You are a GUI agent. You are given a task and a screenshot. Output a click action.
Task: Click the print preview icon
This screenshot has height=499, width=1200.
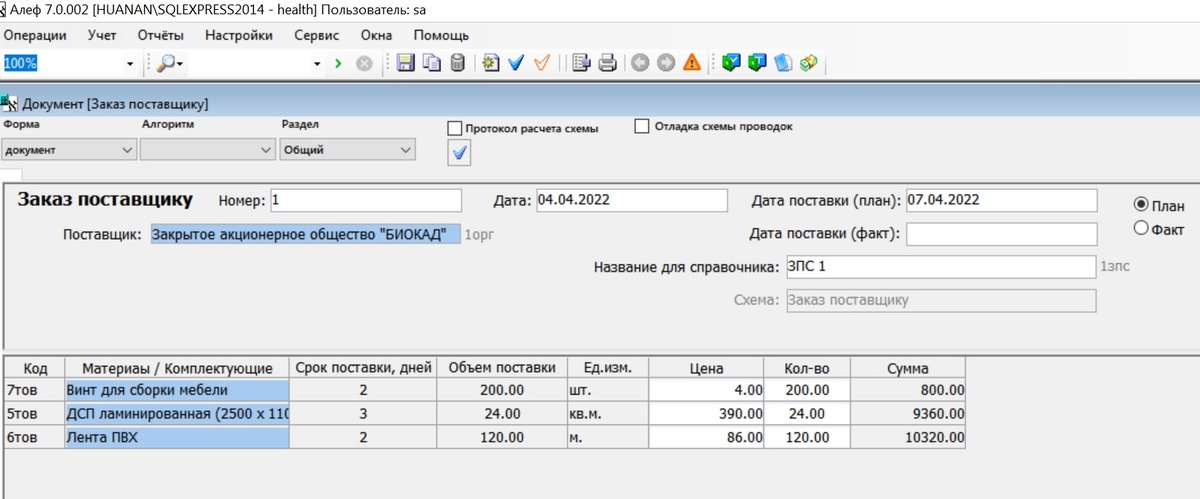[582, 63]
